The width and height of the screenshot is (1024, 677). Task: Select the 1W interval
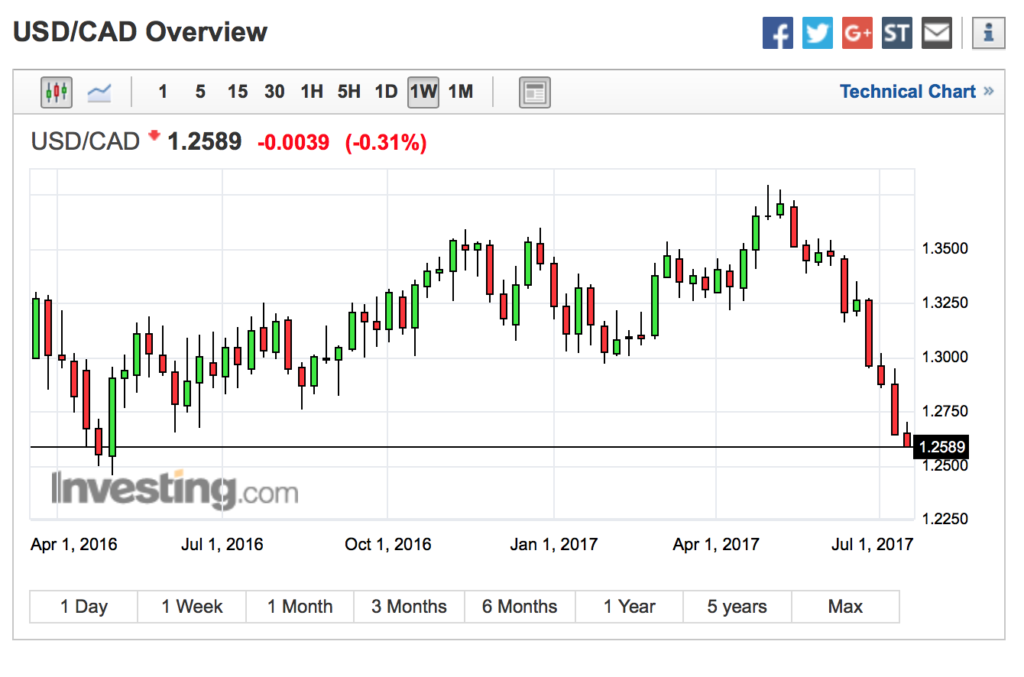coord(423,92)
